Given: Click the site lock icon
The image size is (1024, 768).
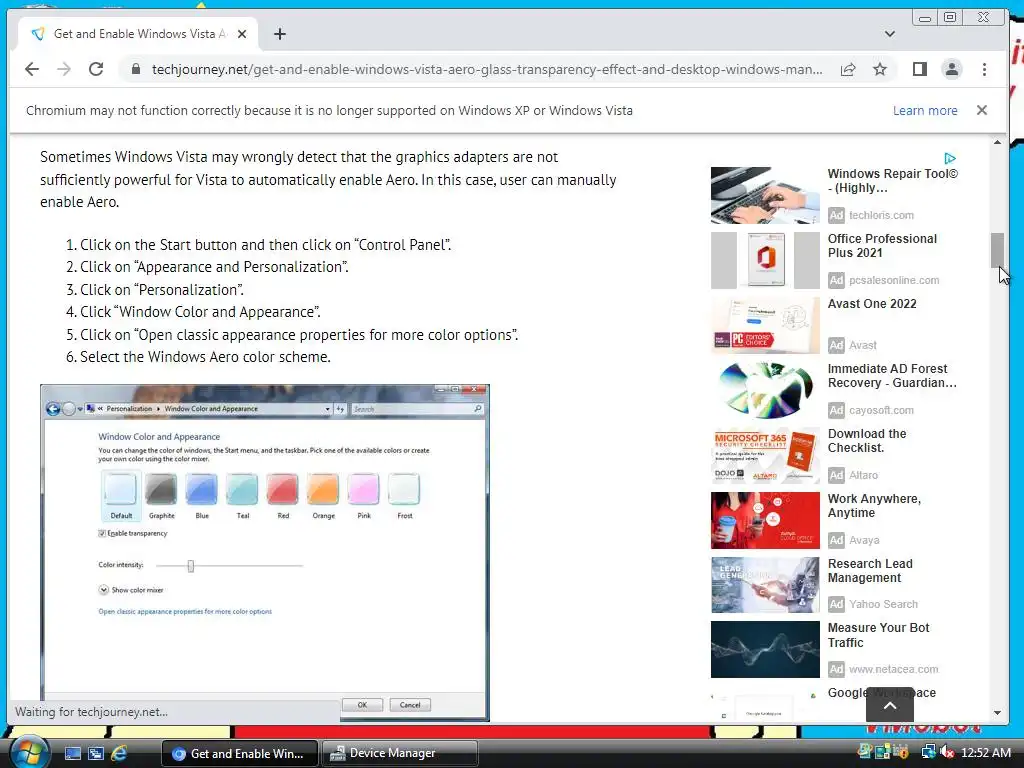Looking at the screenshot, I should coord(135,69).
